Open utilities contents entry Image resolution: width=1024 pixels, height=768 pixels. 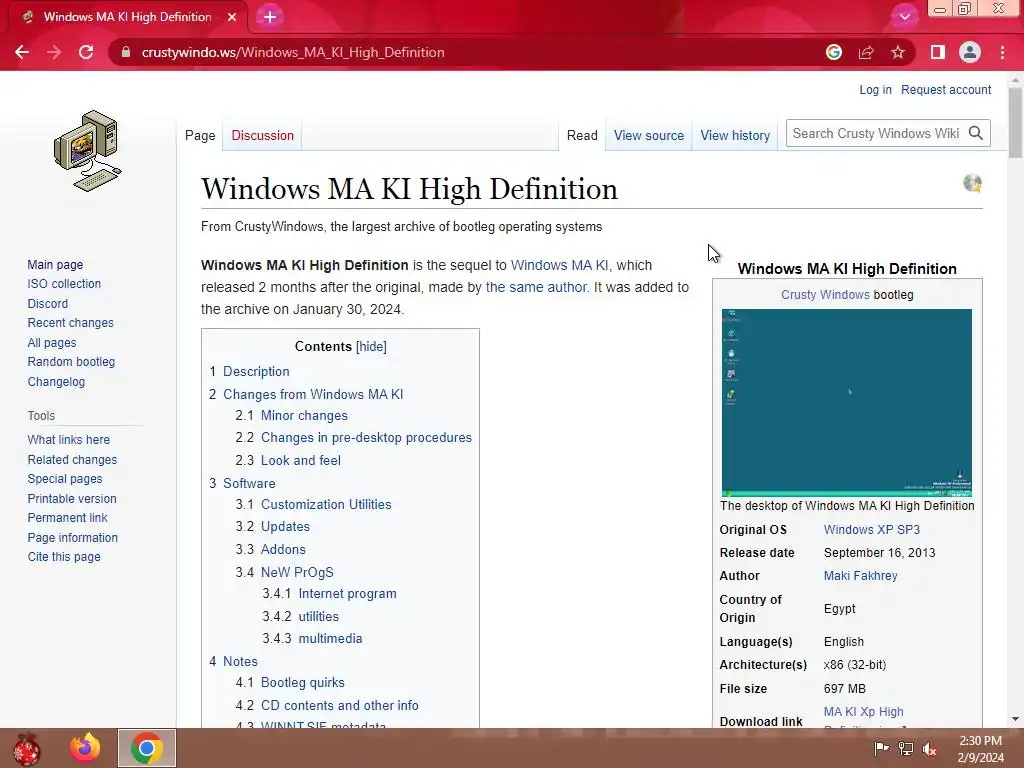(x=318, y=616)
